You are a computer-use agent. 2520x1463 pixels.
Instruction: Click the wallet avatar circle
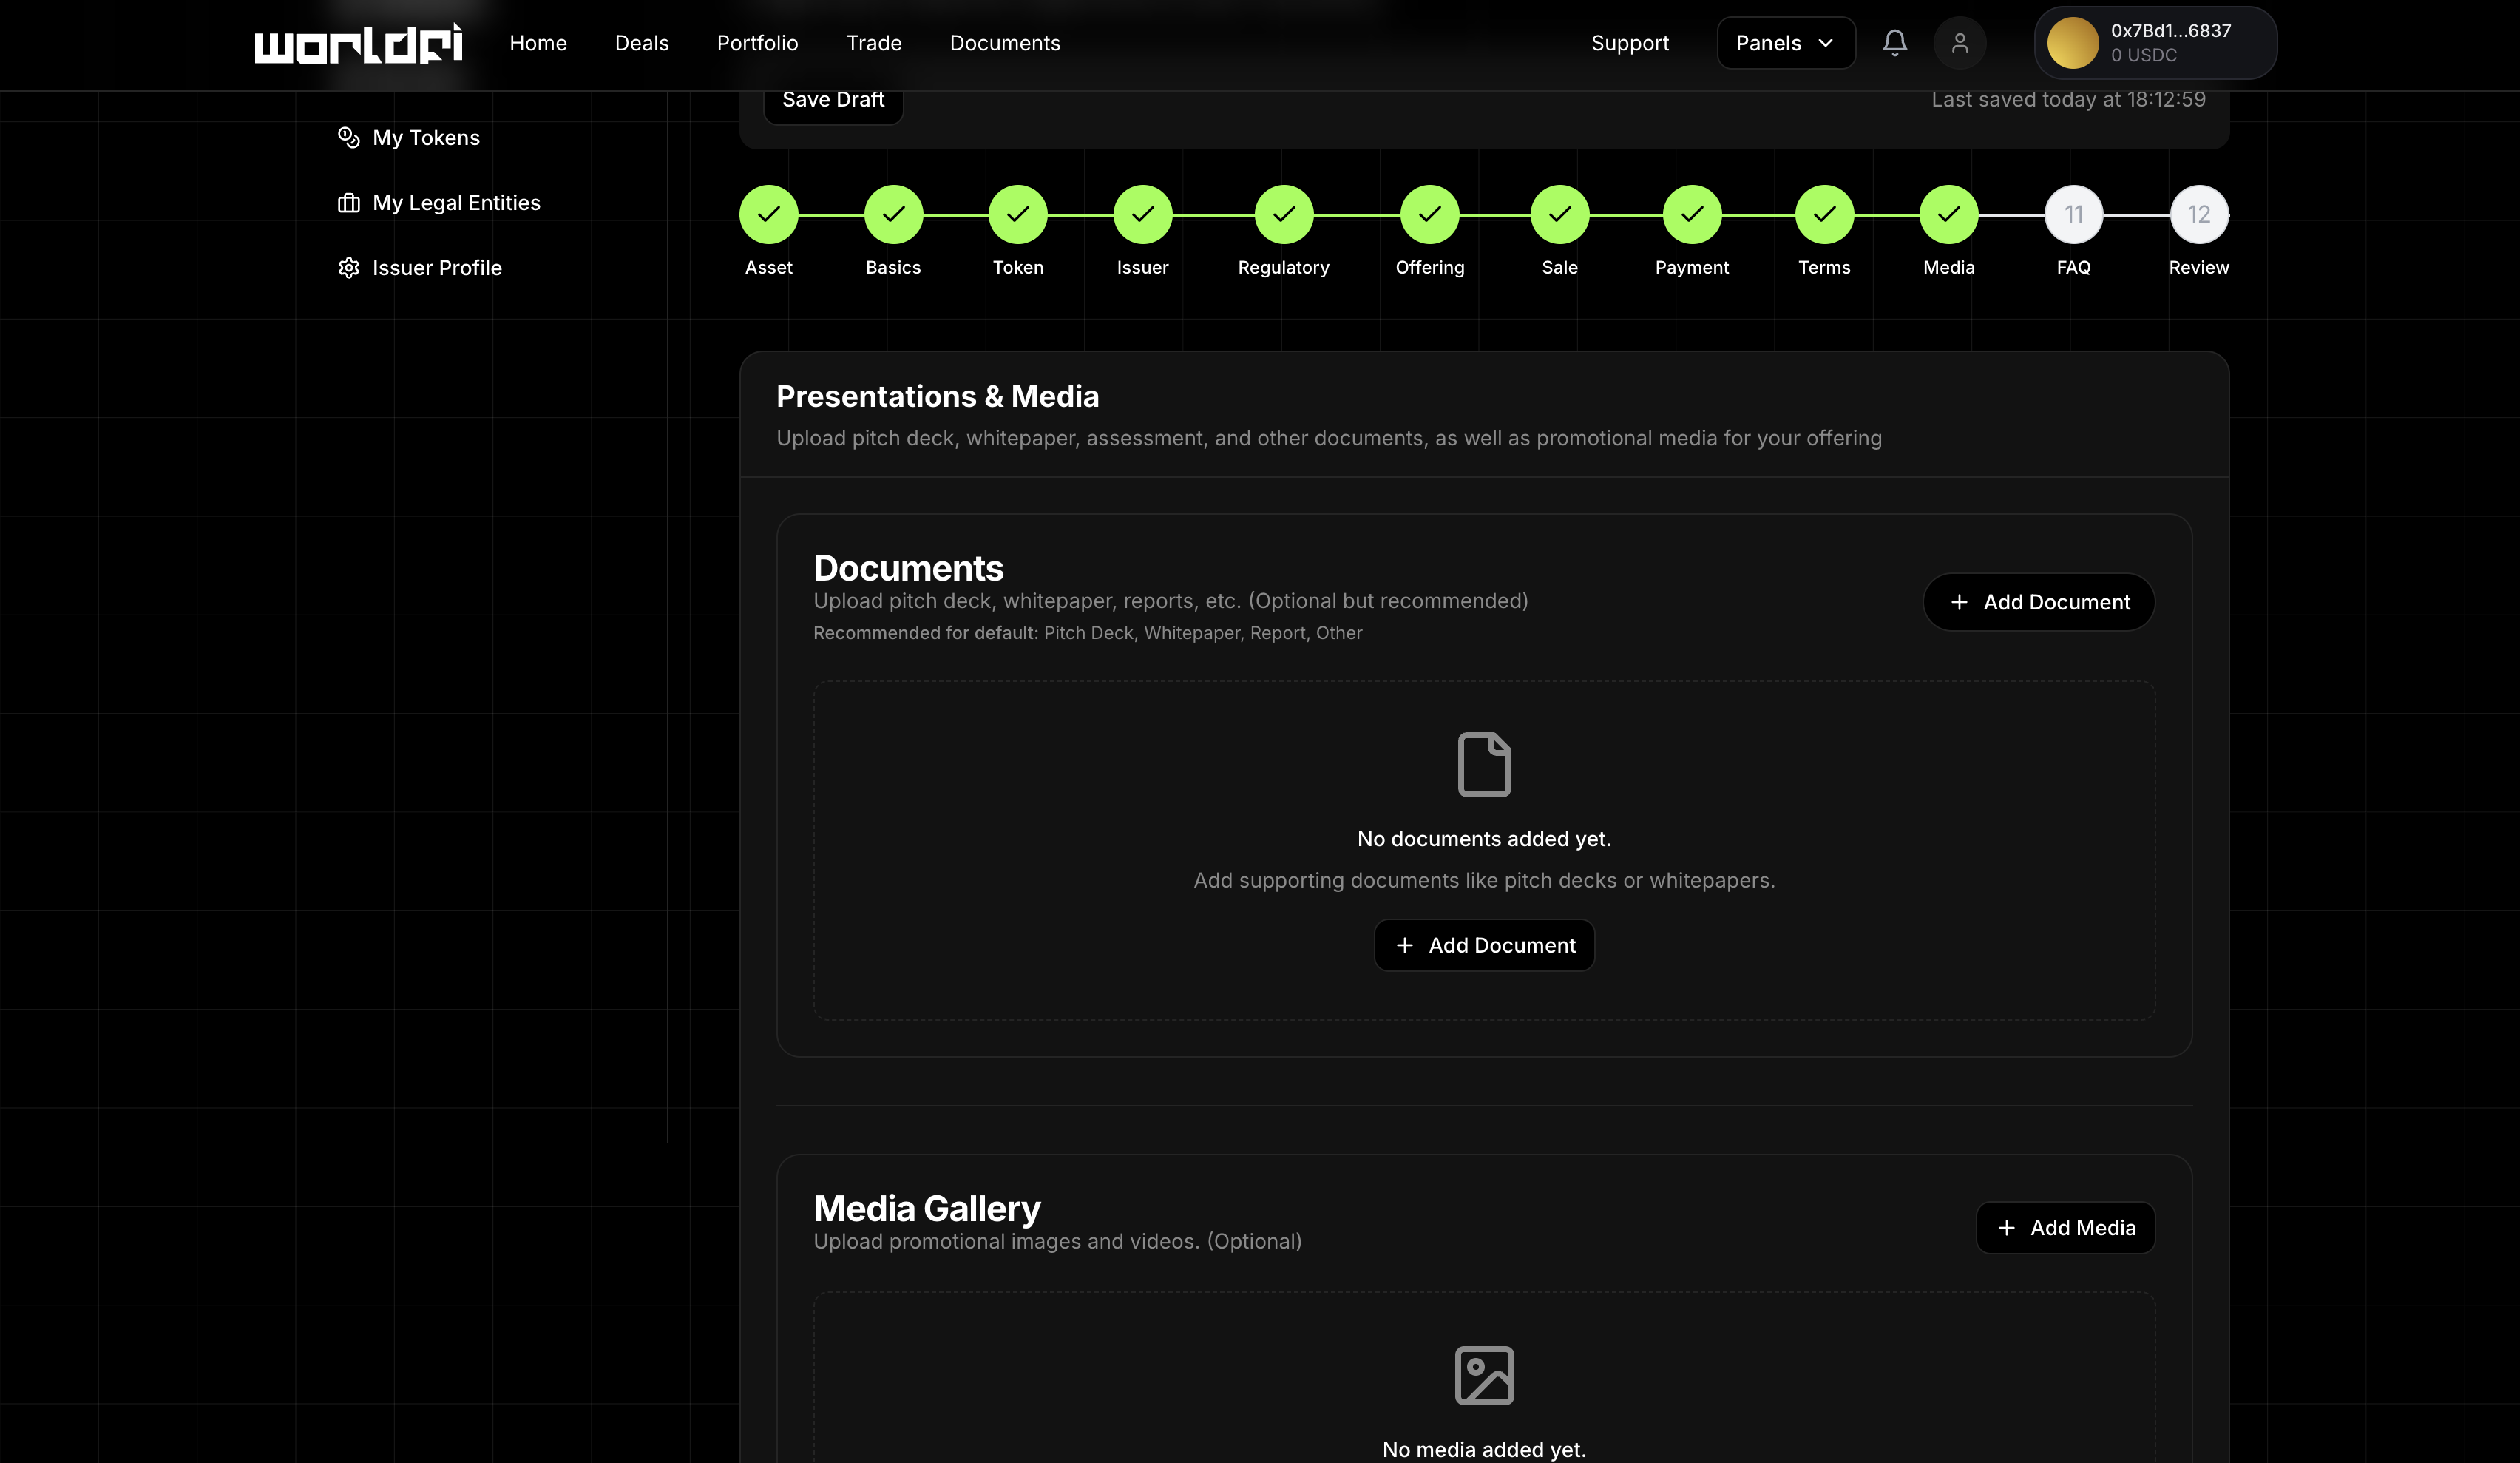pyautogui.click(x=2072, y=43)
